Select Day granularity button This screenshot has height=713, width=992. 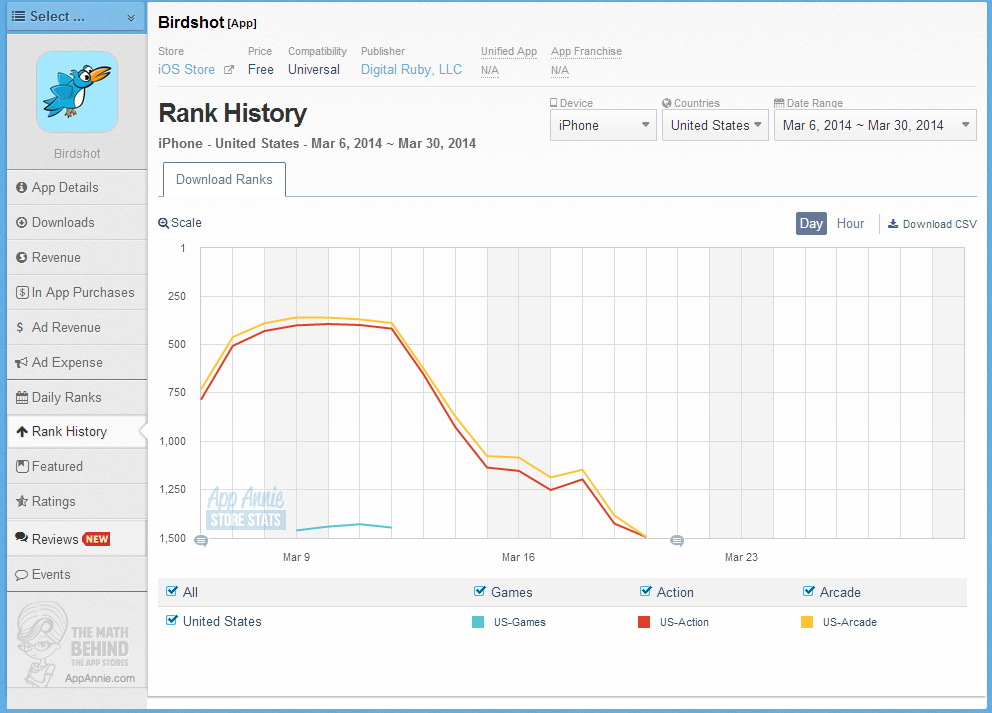811,223
